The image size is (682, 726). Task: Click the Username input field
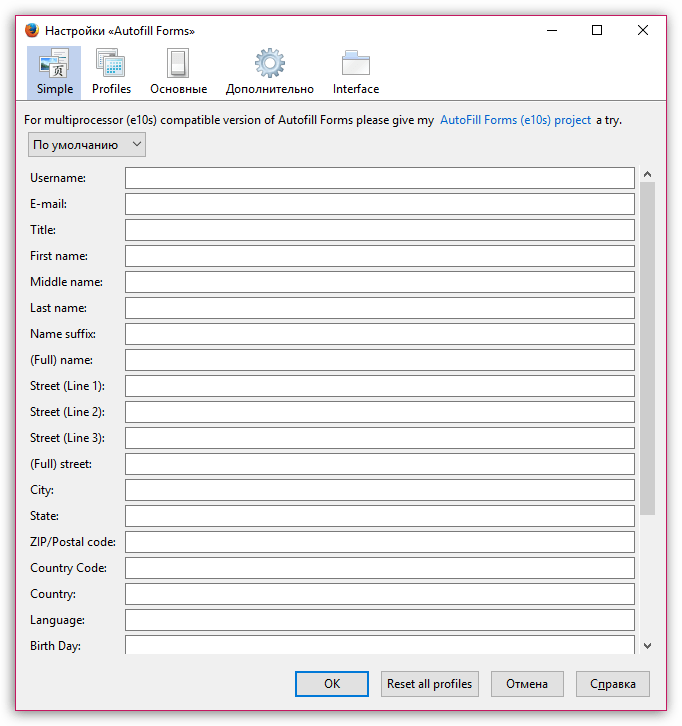pyautogui.click(x=379, y=178)
